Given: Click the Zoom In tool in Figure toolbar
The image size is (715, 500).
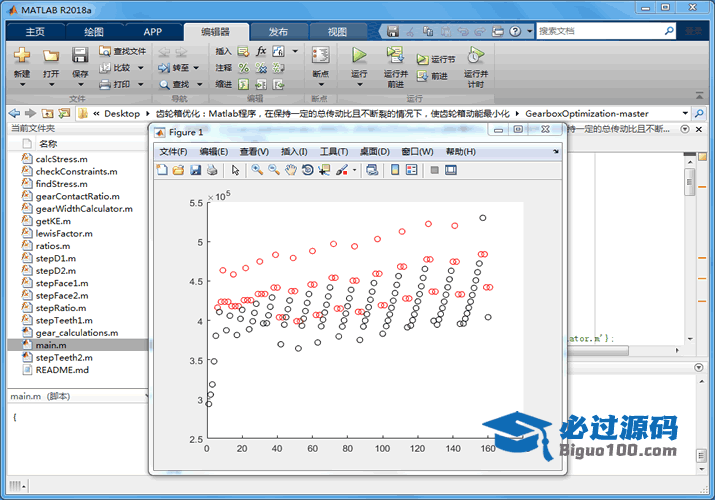Looking at the screenshot, I should tap(257, 170).
